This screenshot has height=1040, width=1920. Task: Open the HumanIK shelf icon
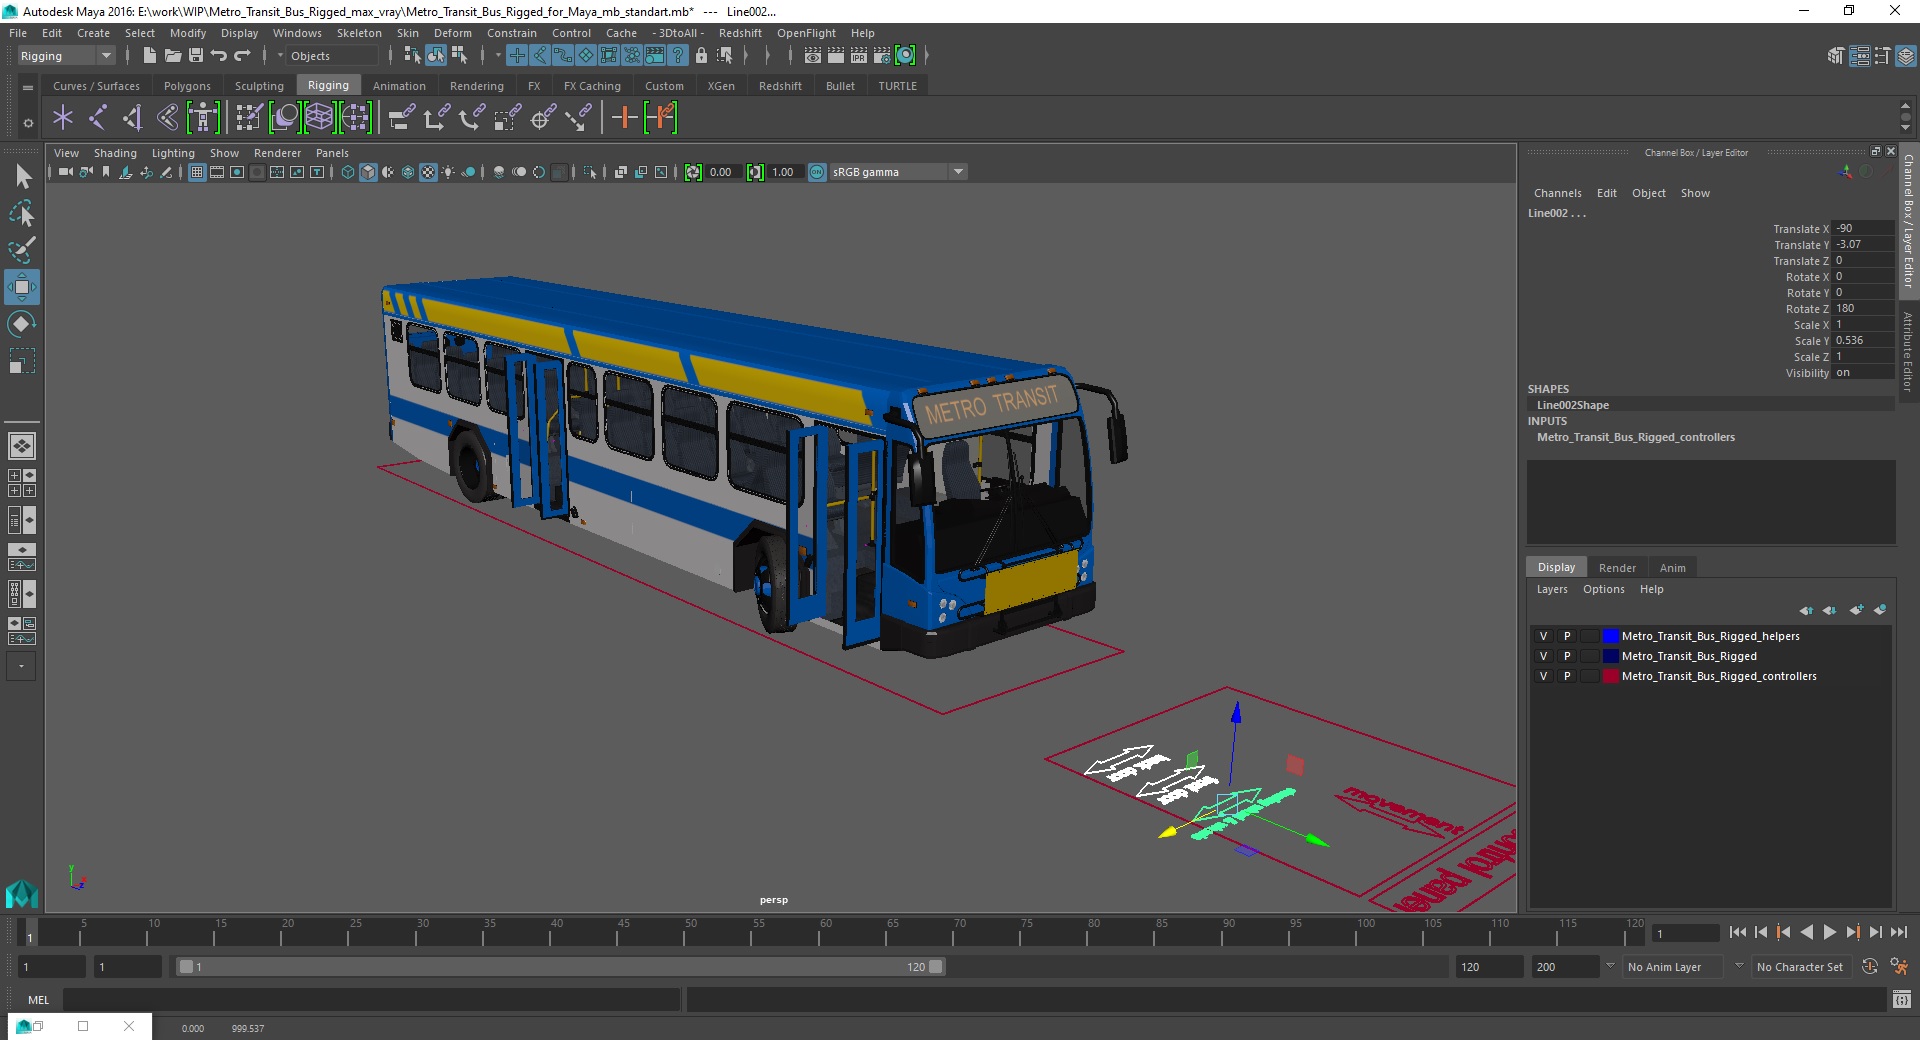pyautogui.click(x=203, y=118)
